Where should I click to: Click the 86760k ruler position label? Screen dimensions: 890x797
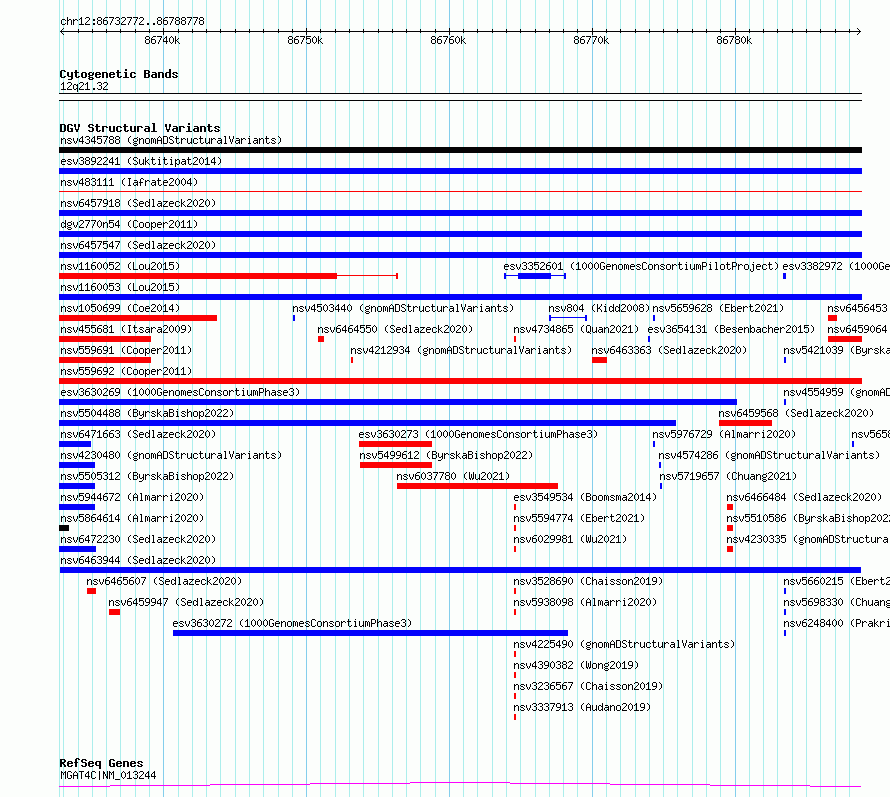coord(448,40)
